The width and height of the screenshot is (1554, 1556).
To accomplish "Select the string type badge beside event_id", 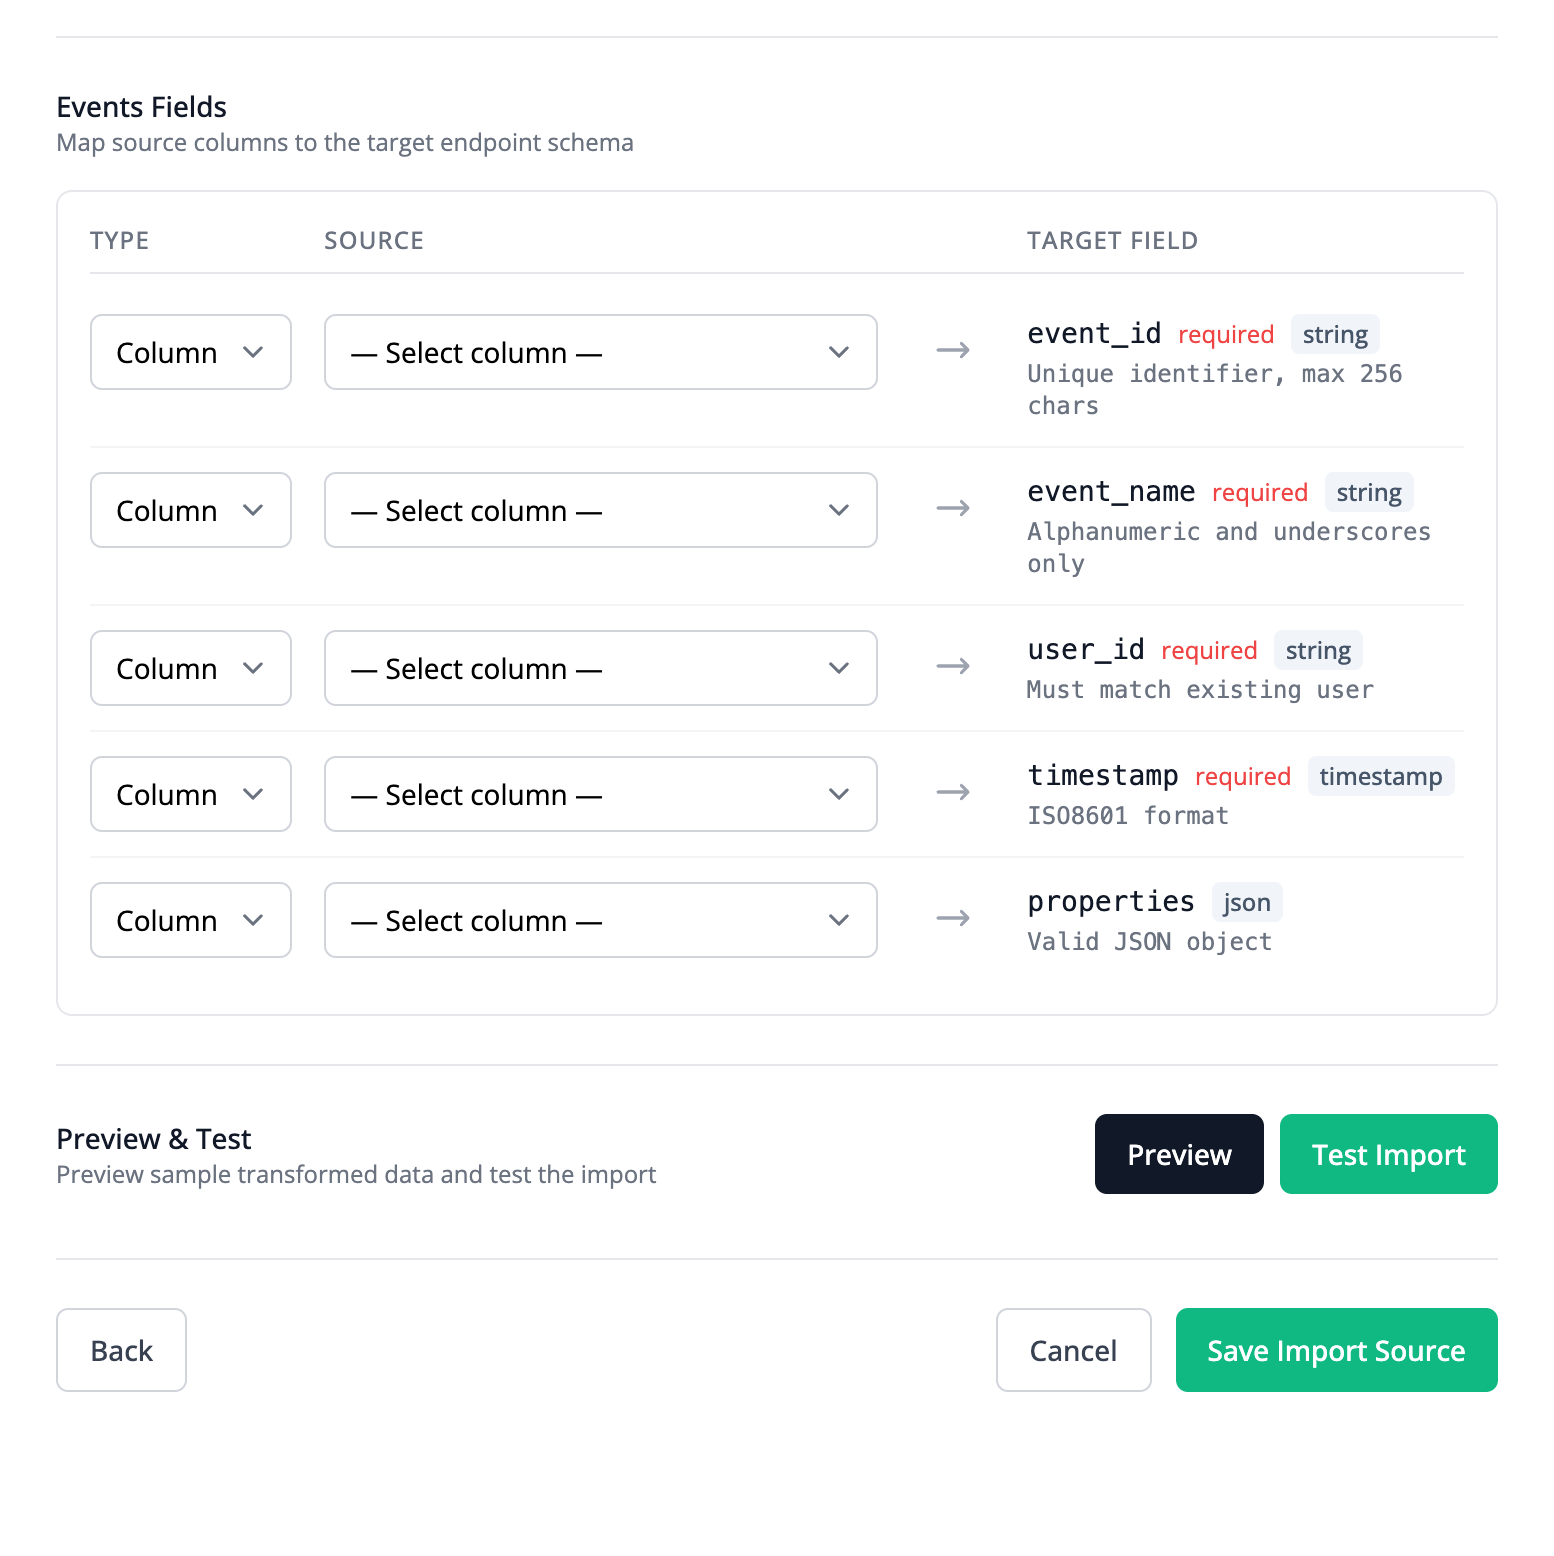I will tap(1335, 334).
